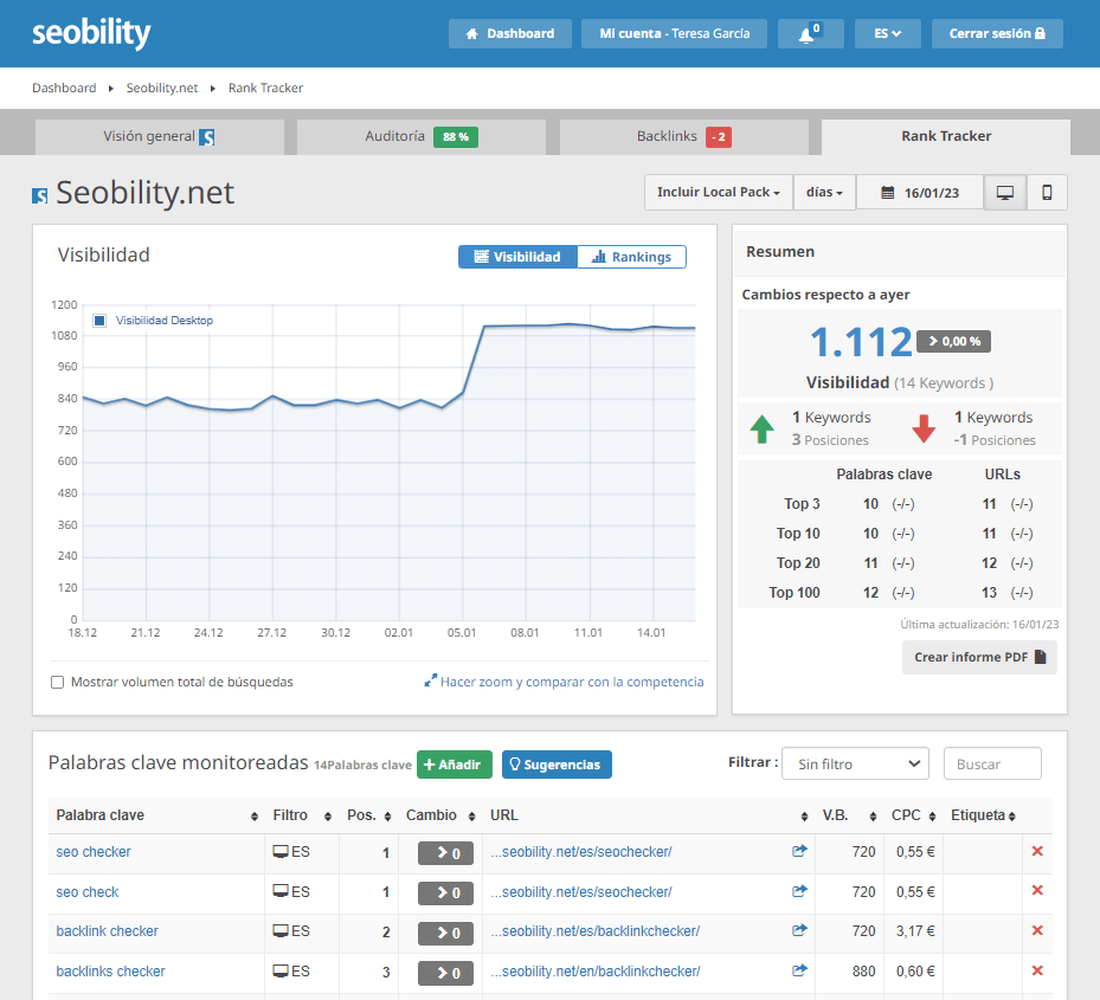Go to Dashboard breadcrumb
The image size is (1100, 1000).
[64, 88]
